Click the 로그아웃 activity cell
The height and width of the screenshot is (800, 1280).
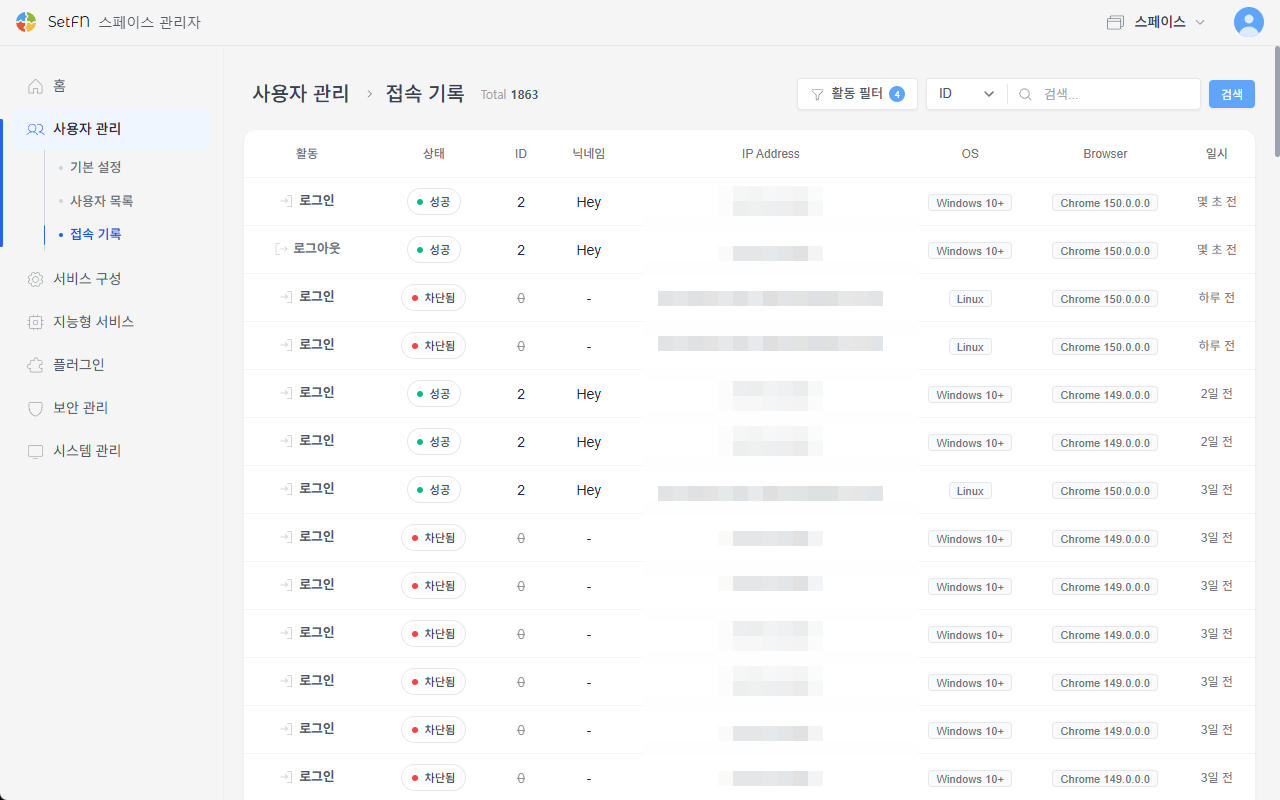[307, 249]
